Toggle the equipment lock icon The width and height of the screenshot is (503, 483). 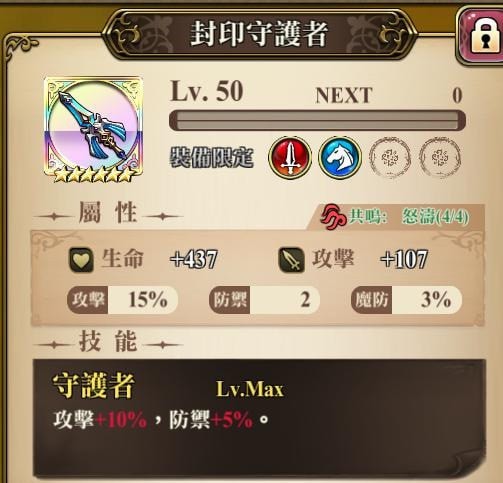[x=482, y=36]
